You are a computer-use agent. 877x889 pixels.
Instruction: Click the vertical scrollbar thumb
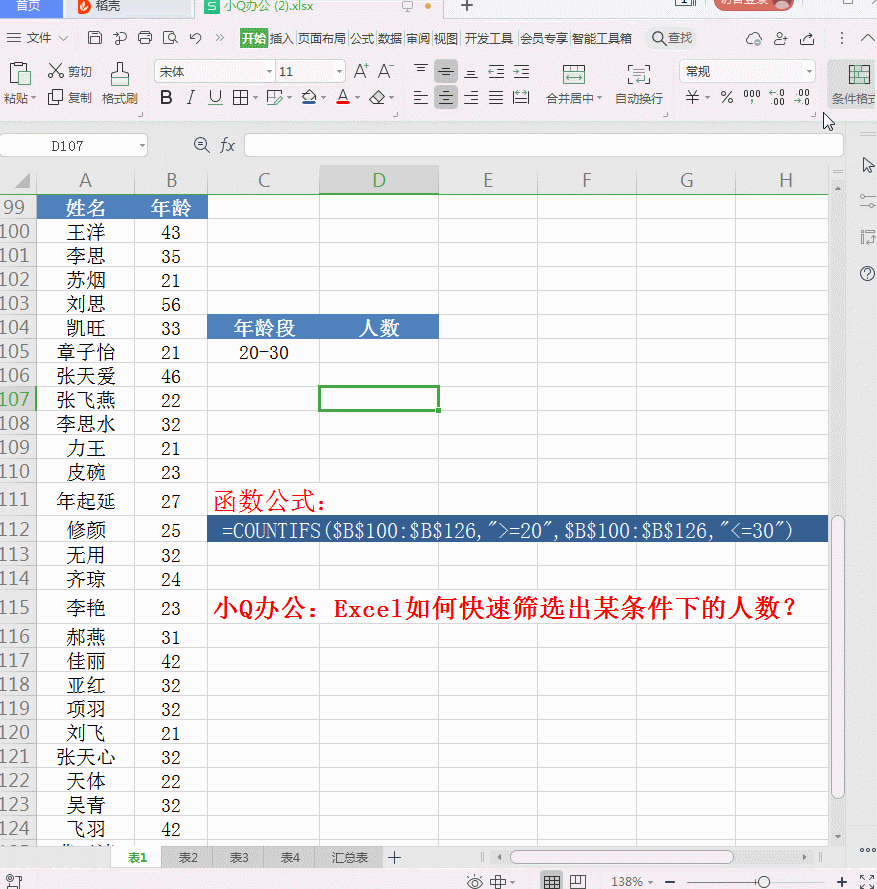pos(838,657)
